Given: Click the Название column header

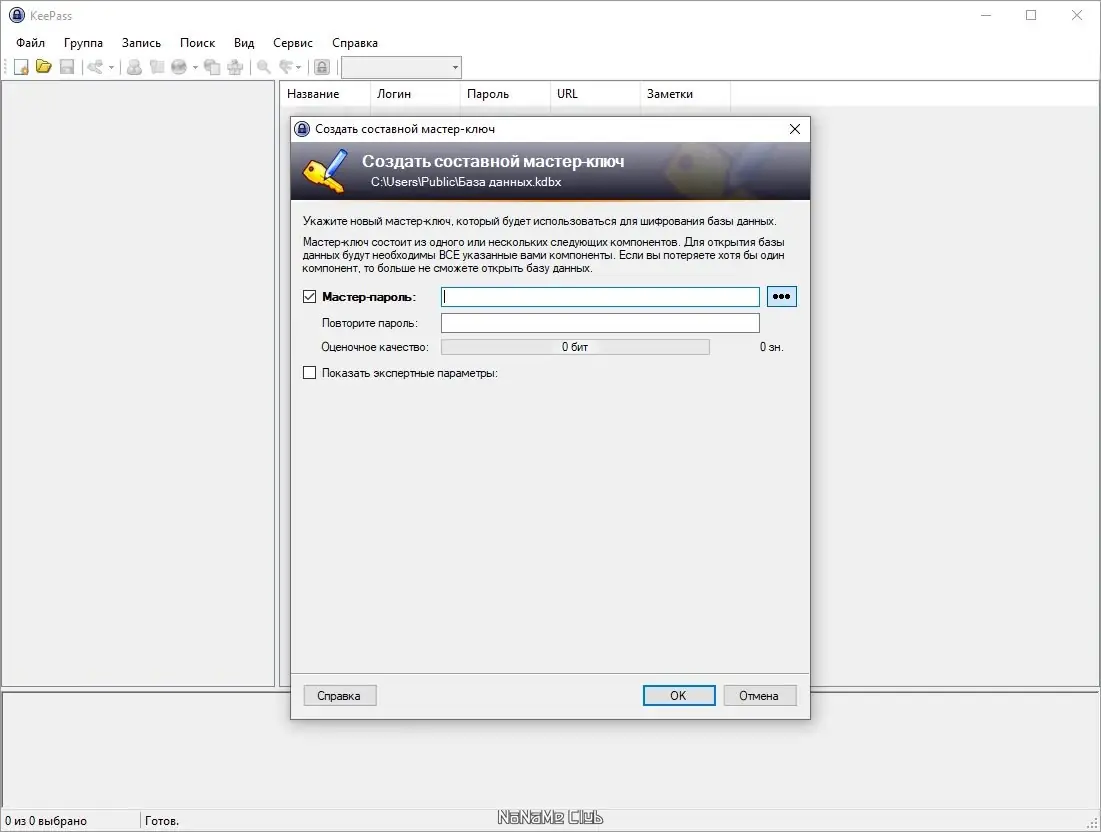Looking at the screenshot, I should [325, 94].
